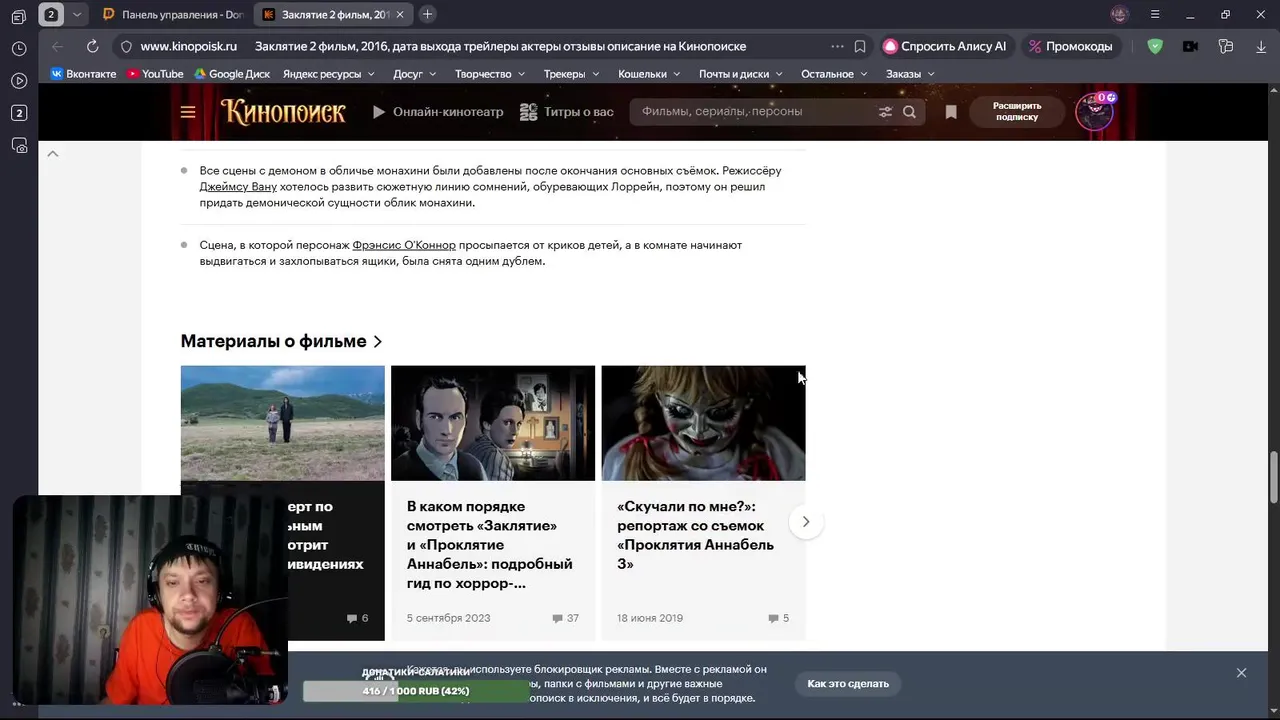Reload the current page
This screenshot has height=720, width=1280.
[92, 46]
